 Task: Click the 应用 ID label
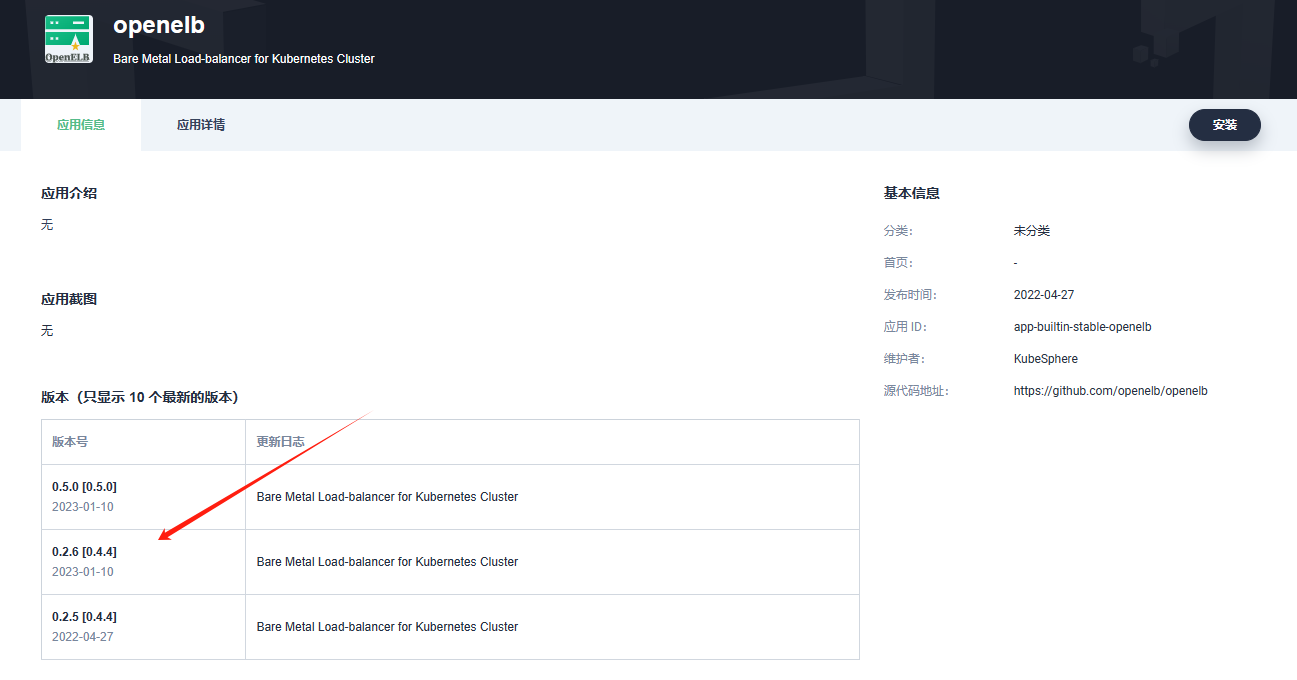906,327
